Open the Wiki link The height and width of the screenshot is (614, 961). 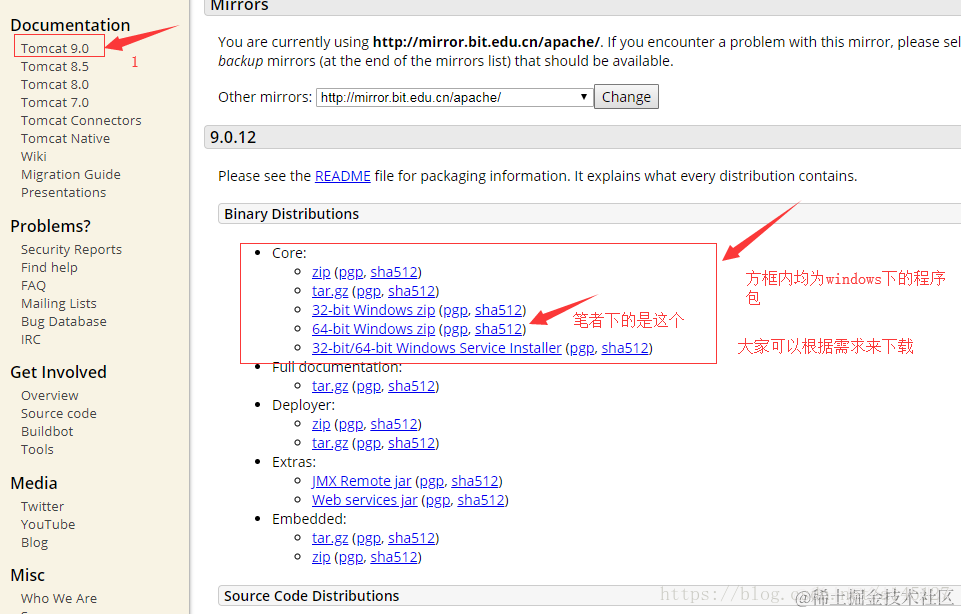tap(34, 156)
